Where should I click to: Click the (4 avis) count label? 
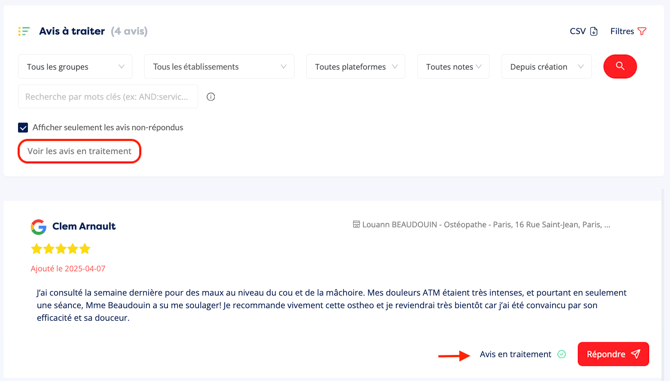[129, 31]
